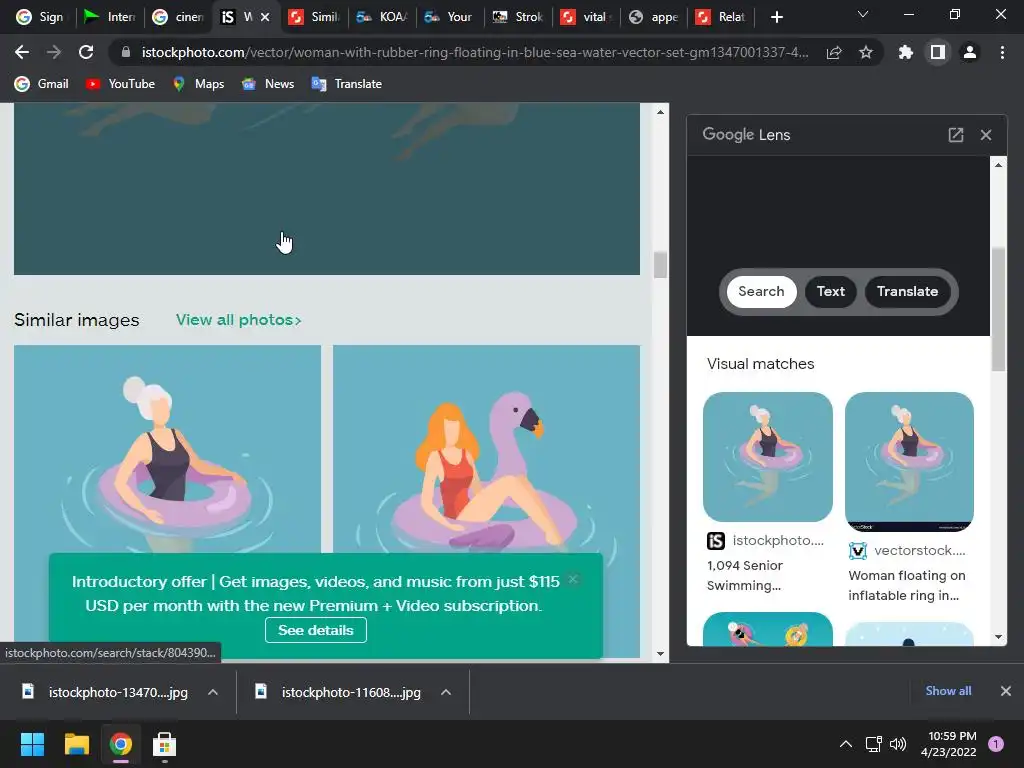Switch to the Your tab
The height and width of the screenshot is (768, 1024).
pyautogui.click(x=450, y=17)
